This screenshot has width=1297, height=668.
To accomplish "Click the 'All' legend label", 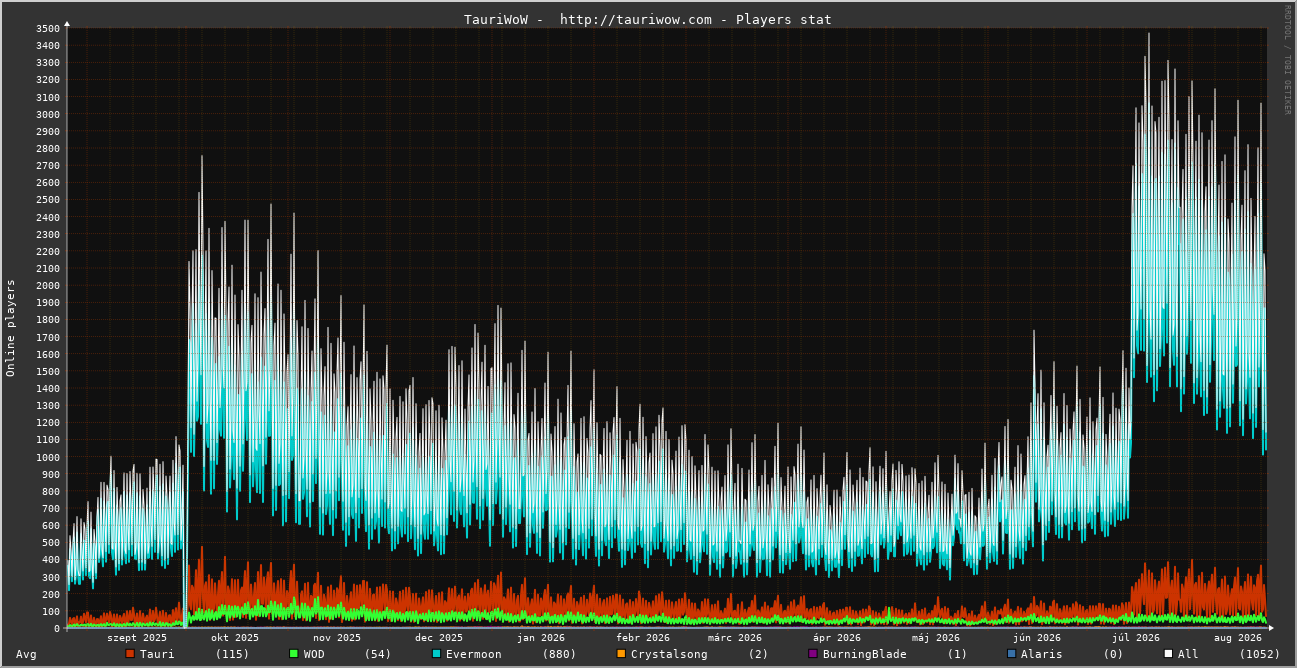I will pyautogui.click(x=1188, y=654).
